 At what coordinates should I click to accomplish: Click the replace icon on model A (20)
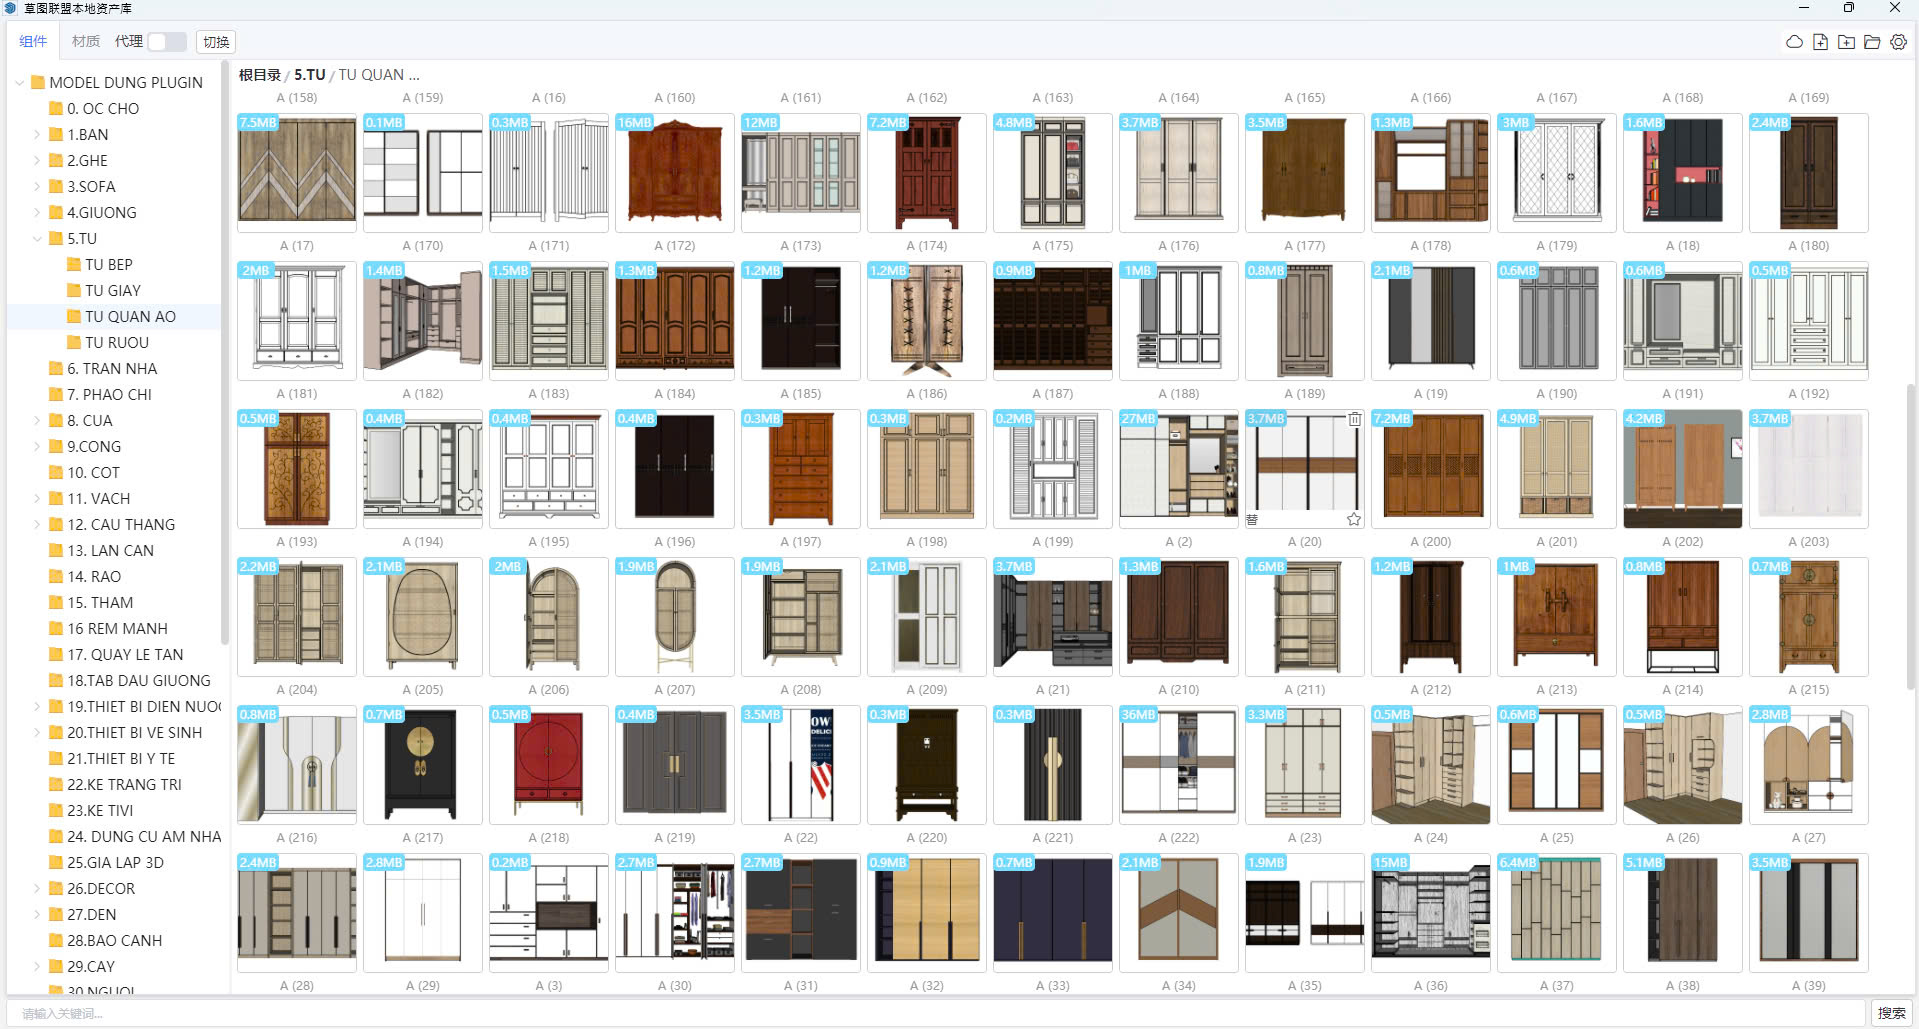[1252, 519]
